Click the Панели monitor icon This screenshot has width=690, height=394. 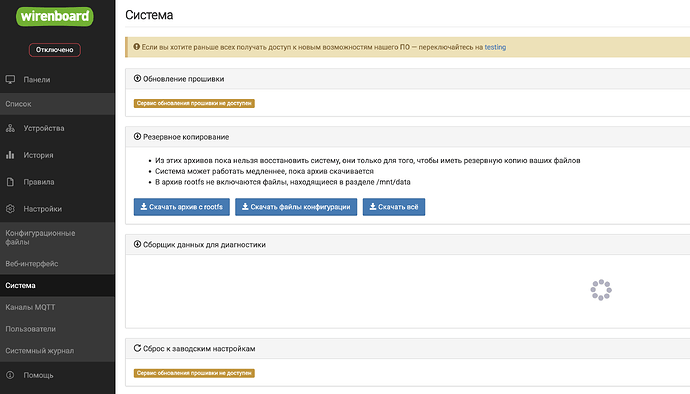point(10,79)
